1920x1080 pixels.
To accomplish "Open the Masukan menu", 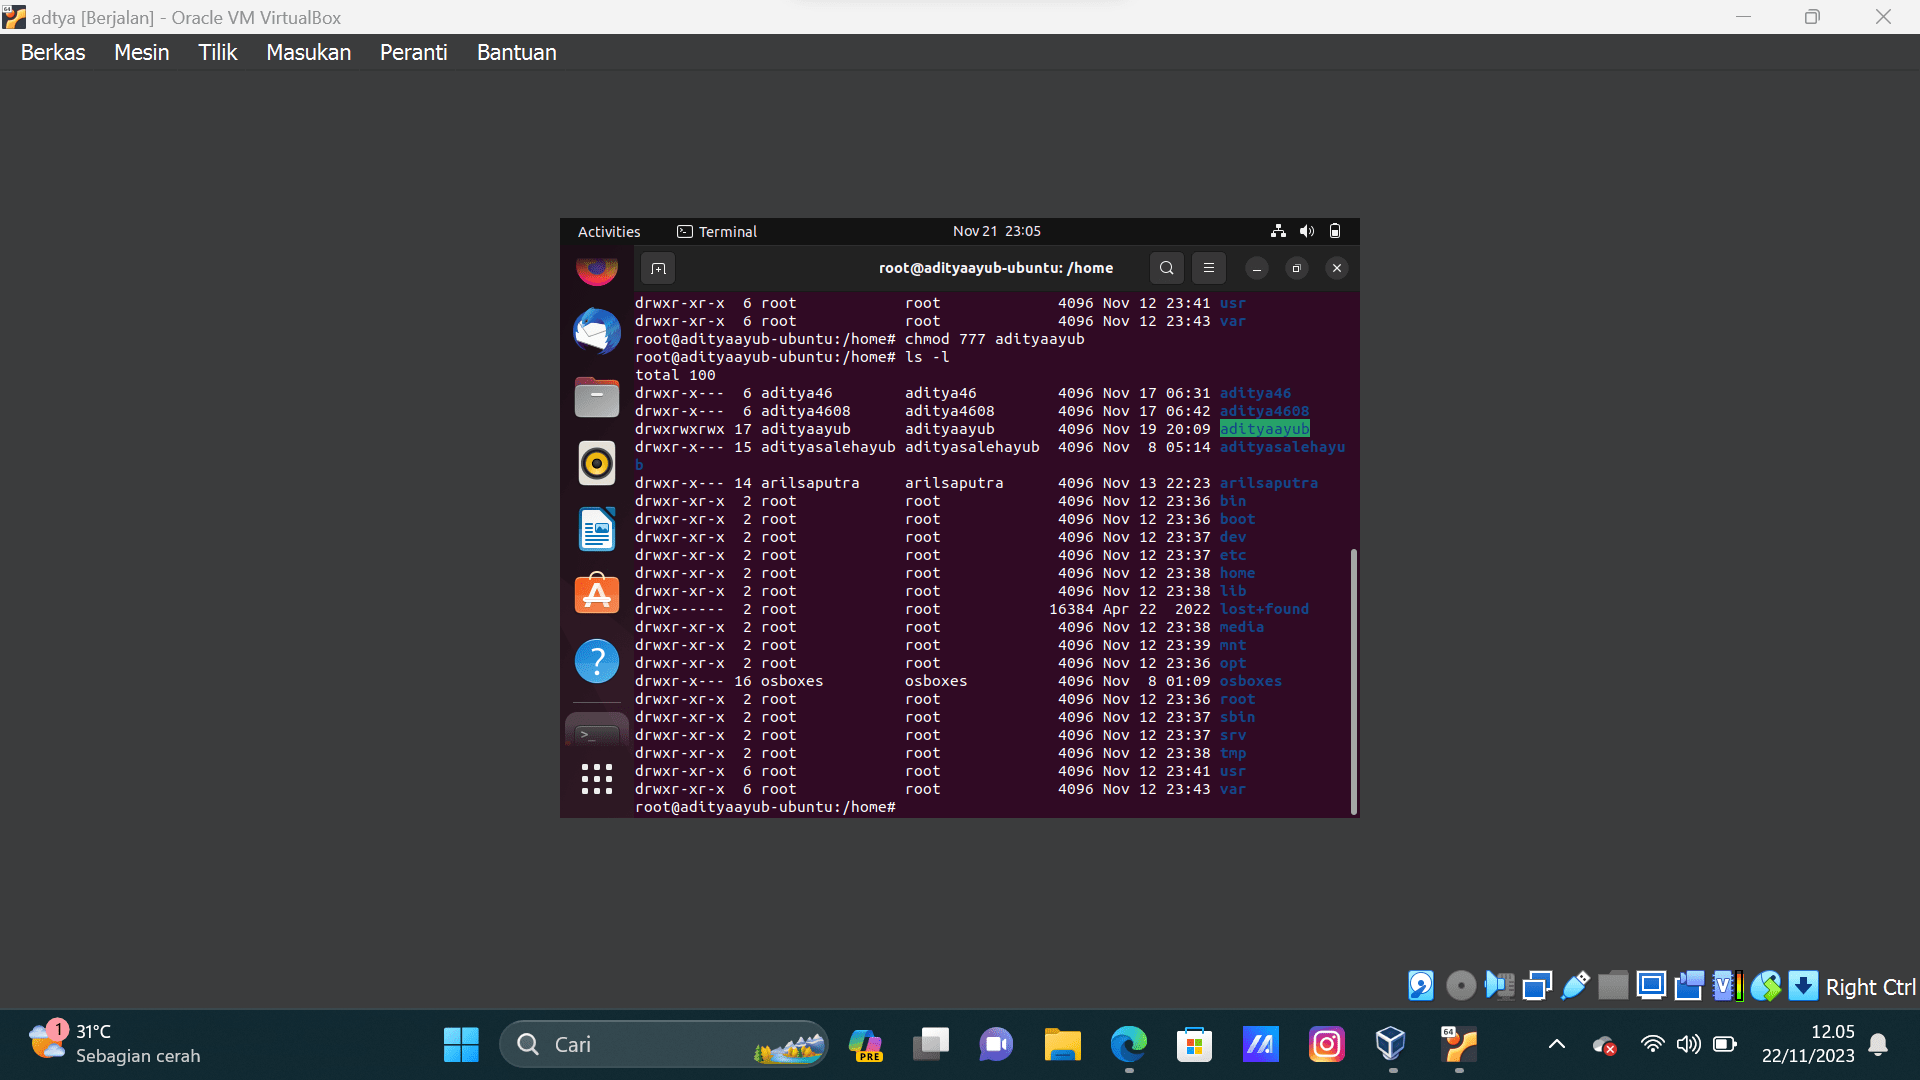I will 308,52.
